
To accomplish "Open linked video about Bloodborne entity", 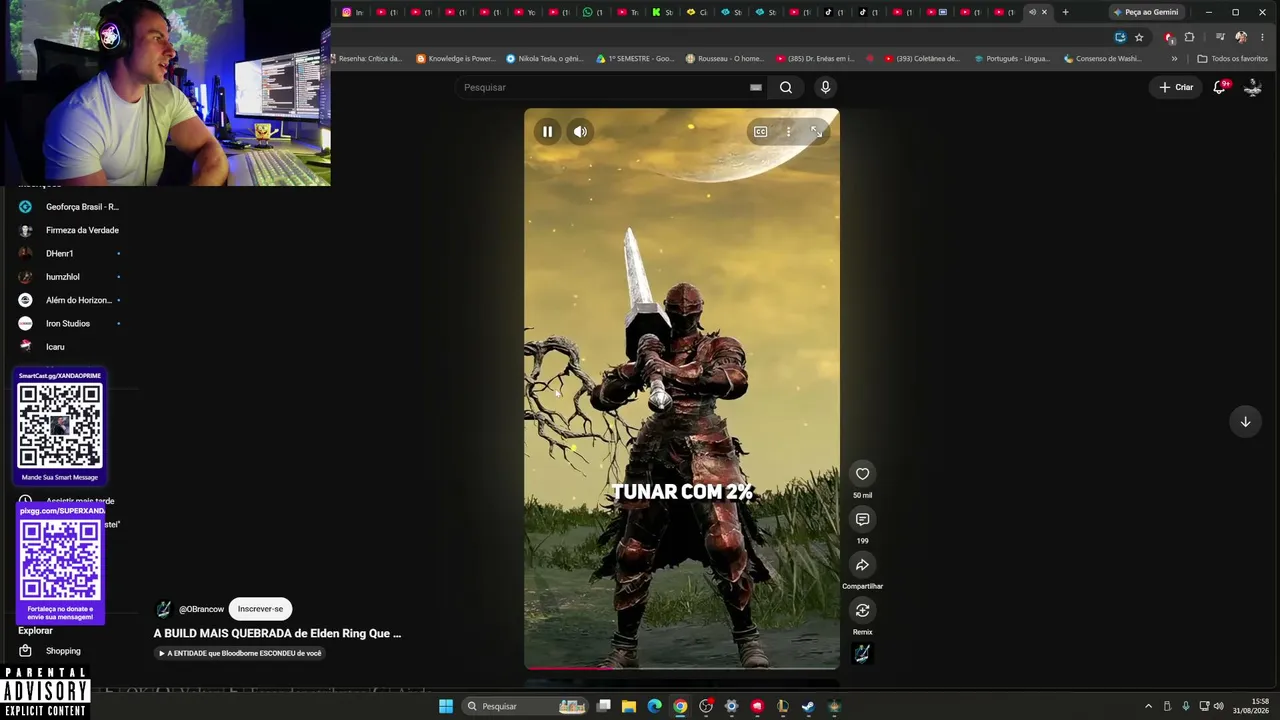I will point(240,653).
